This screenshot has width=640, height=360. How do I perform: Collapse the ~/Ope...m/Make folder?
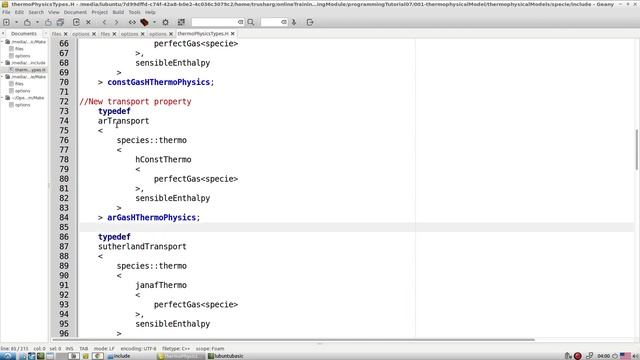click(x=2, y=98)
